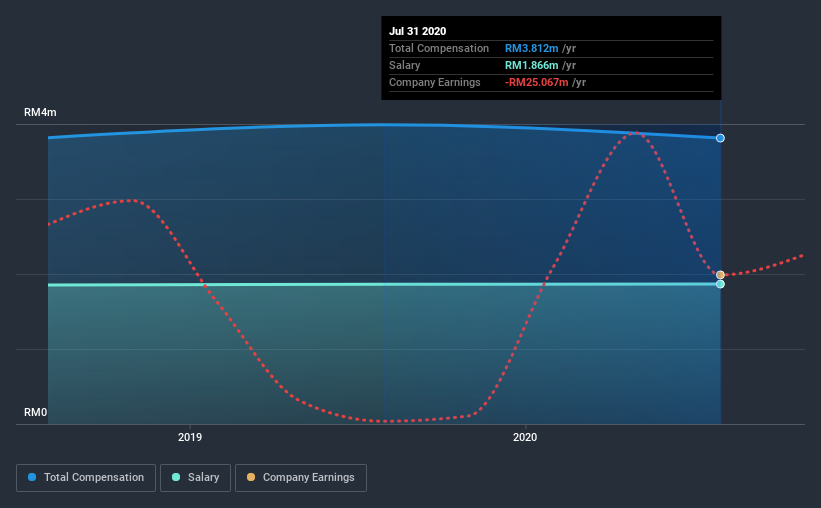This screenshot has width=821, height=508.
Task: Click the tooltip's Salary label
Action: click(404, 65)
